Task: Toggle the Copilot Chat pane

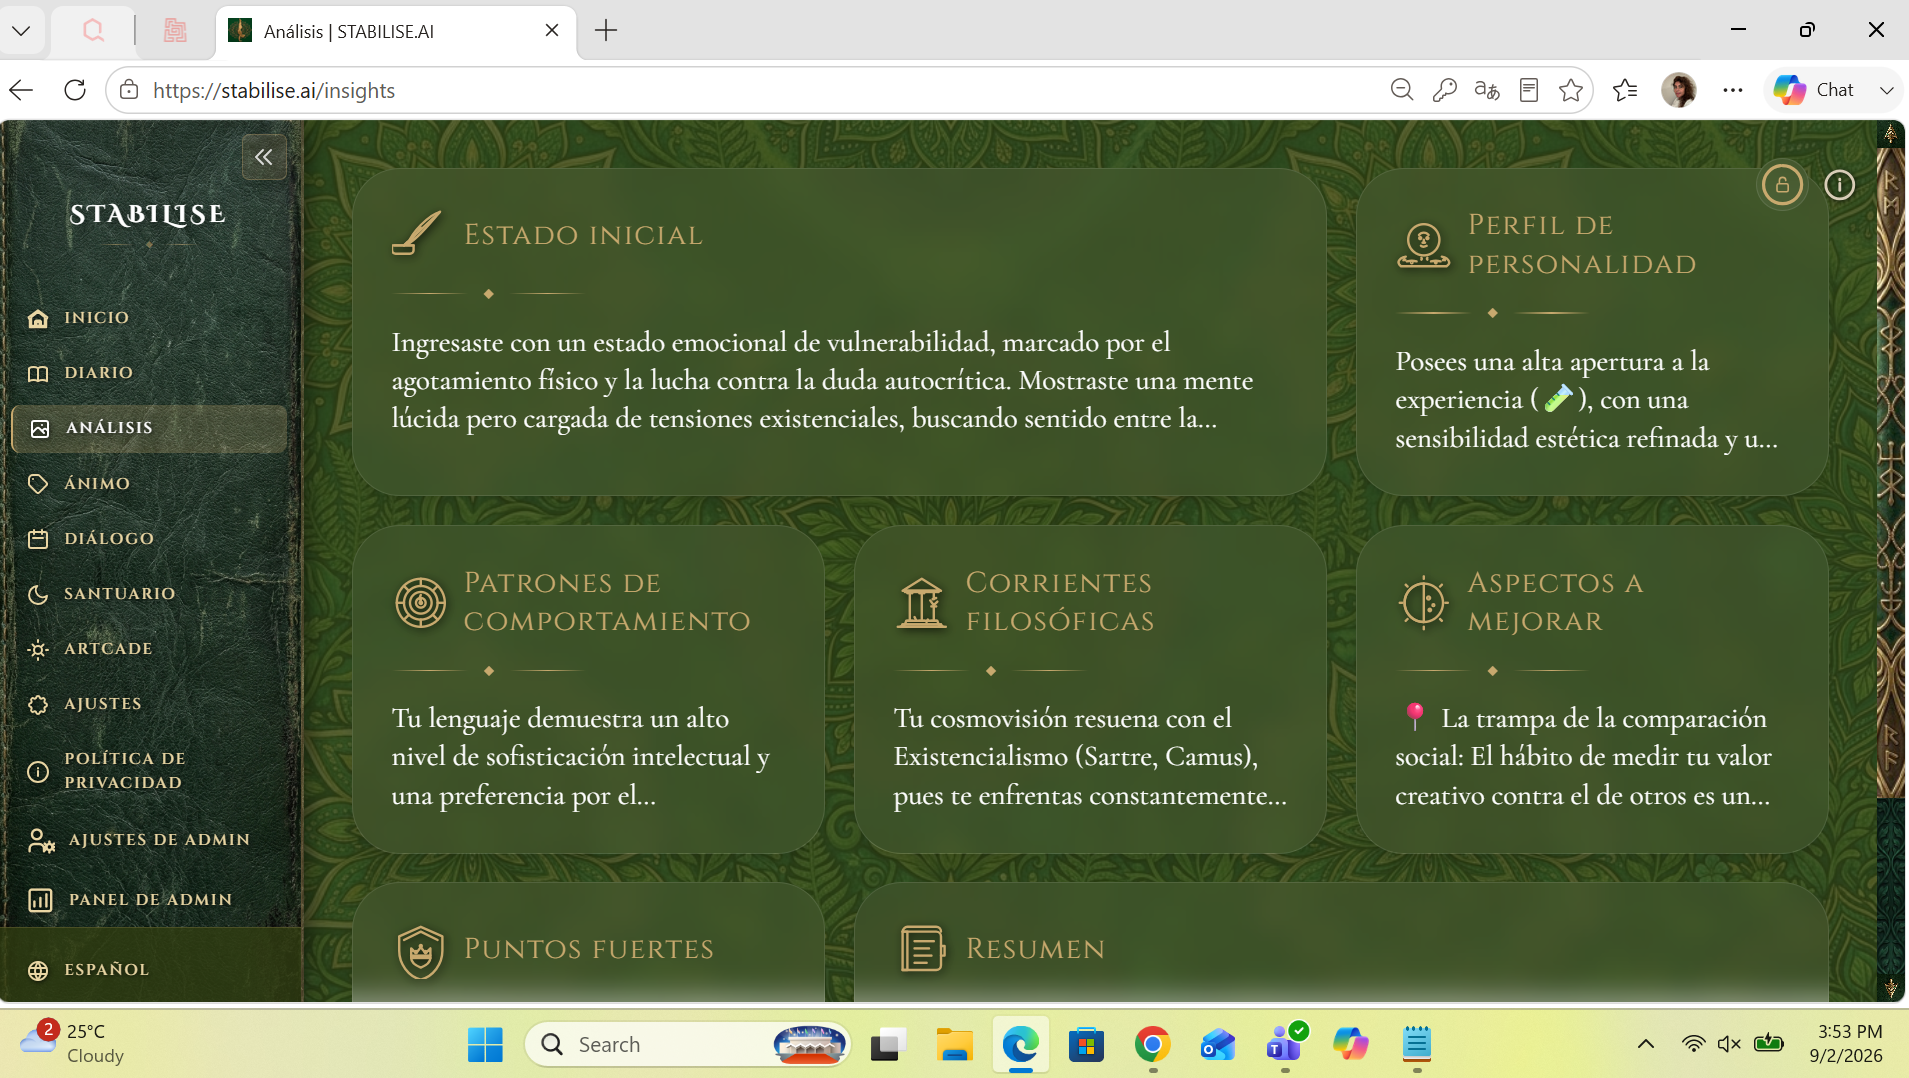Action: tap(1817, 90)
